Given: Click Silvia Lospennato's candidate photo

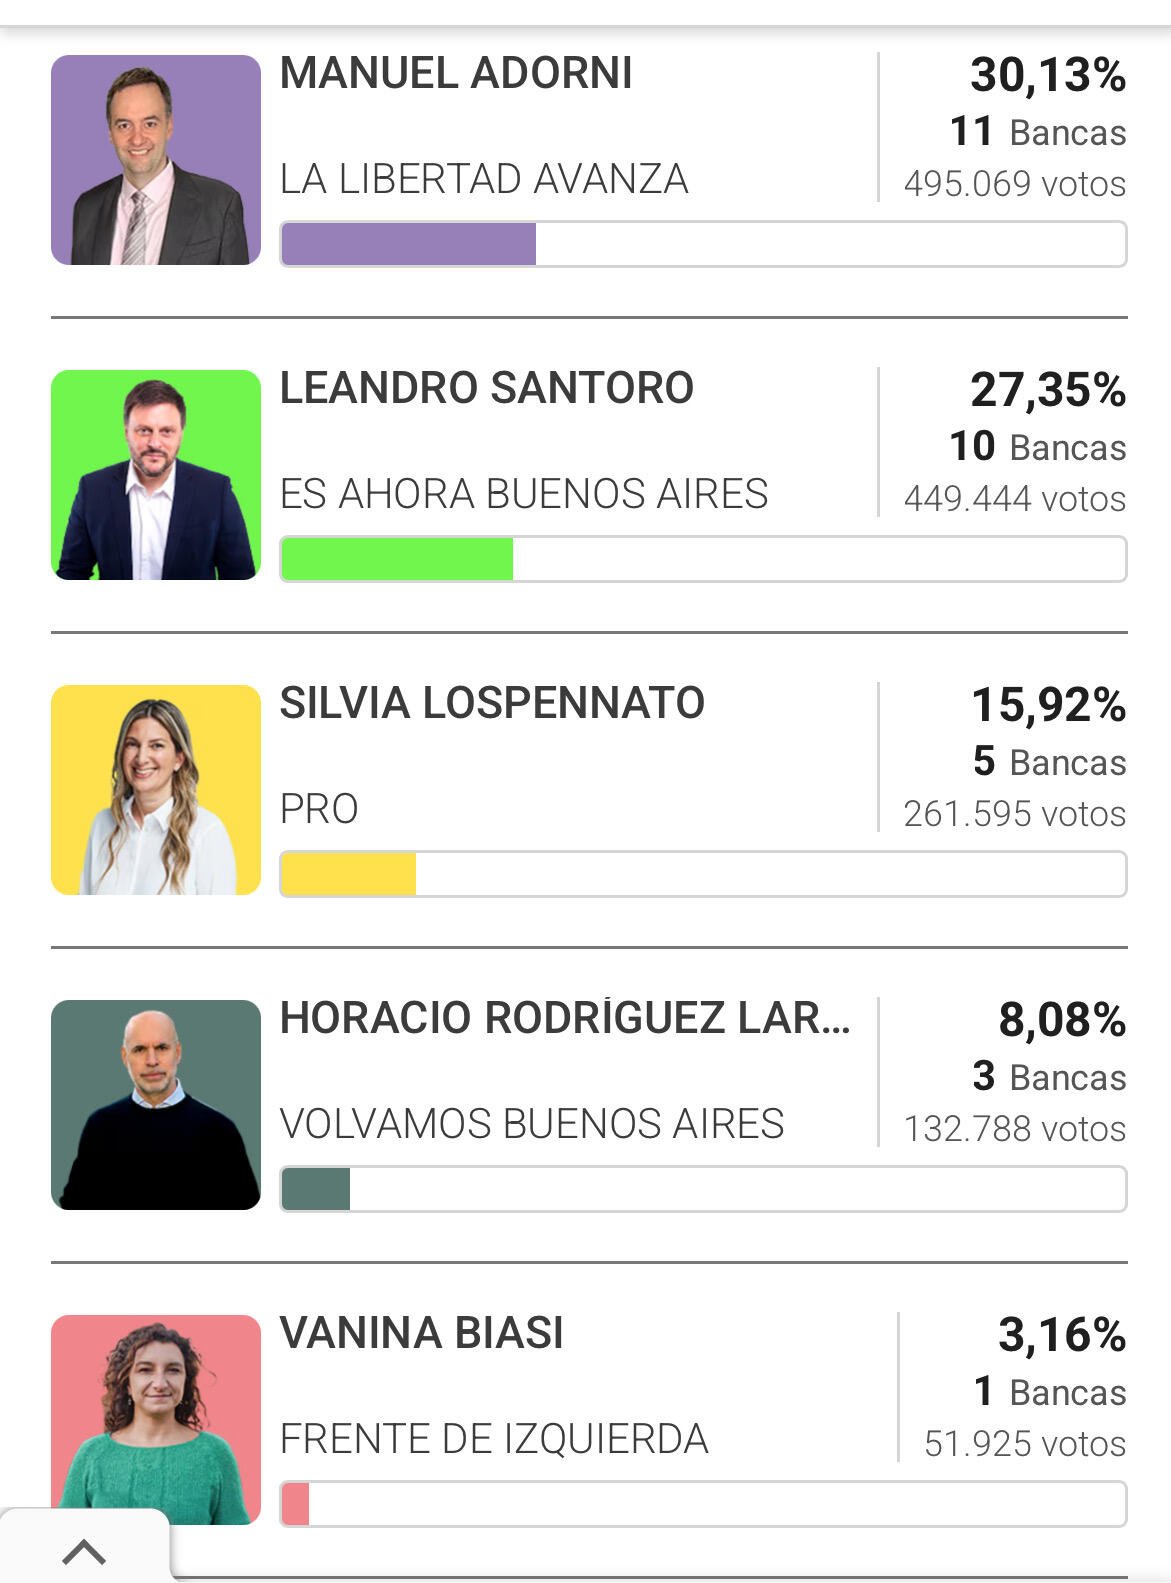Looking at the screenshot, I should click(156, 790).
